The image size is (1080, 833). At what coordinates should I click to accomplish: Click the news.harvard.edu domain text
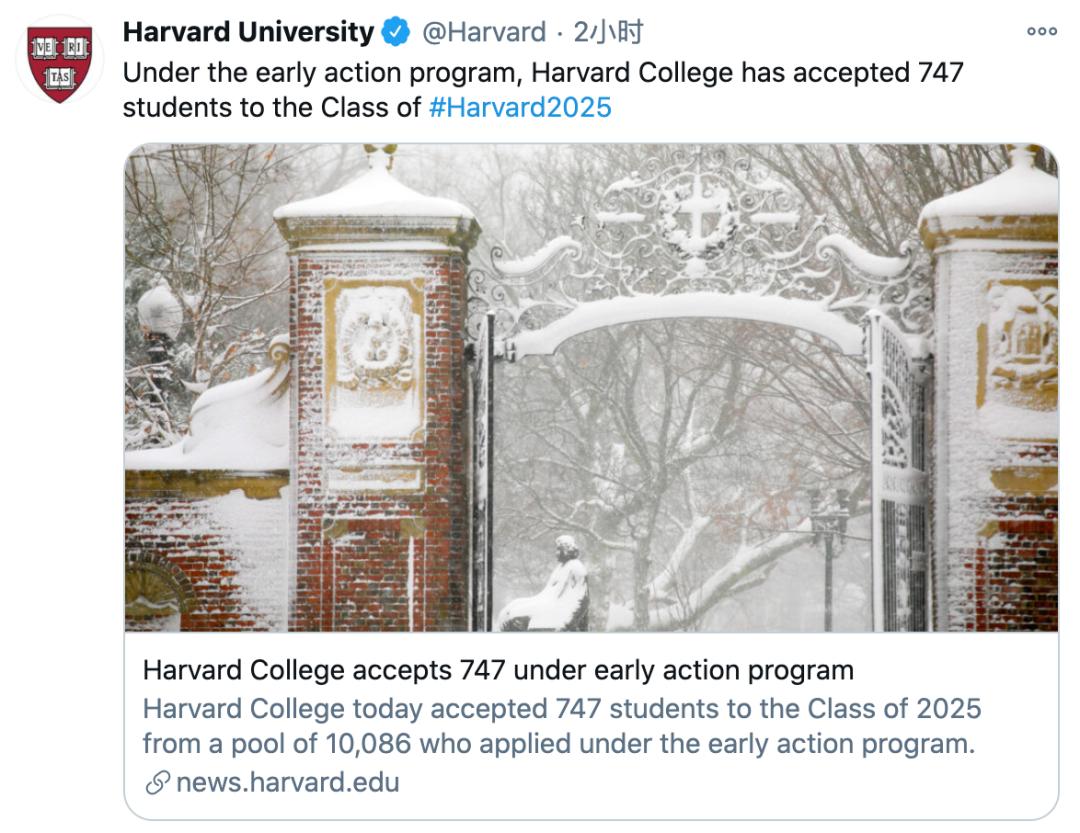click(x=287, y=782)
